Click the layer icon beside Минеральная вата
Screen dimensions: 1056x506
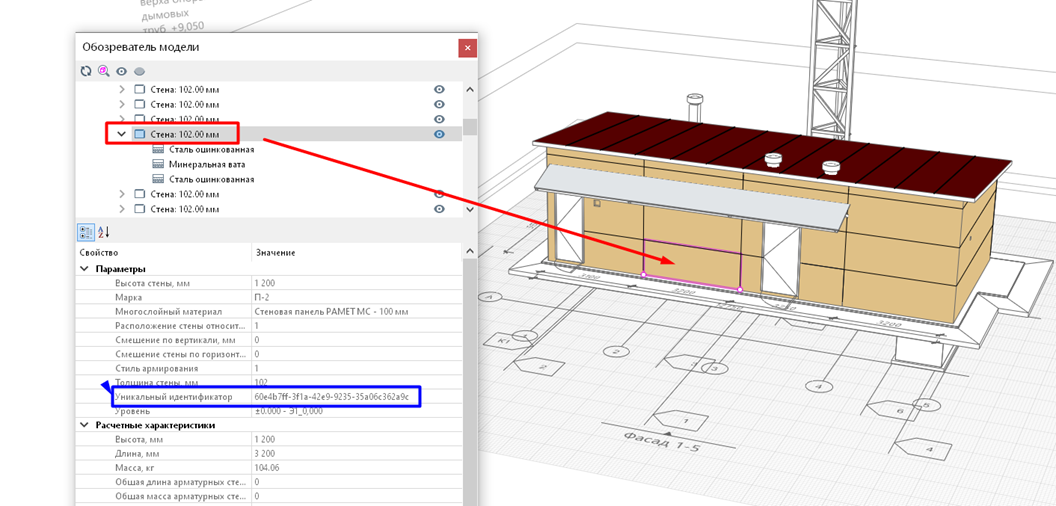pyautogui.click(x=158, y=164)
